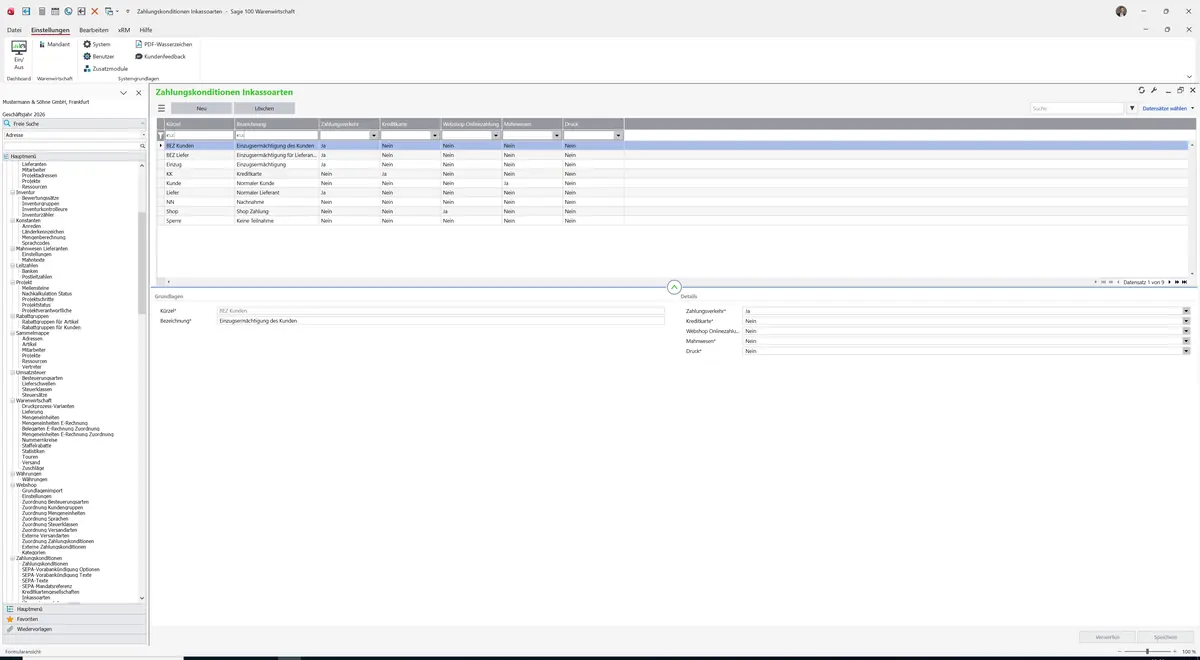Viewport: 1200px width, 660px height.
Task: Collapse the details section with green circular arrow
Action: point(674,287)
